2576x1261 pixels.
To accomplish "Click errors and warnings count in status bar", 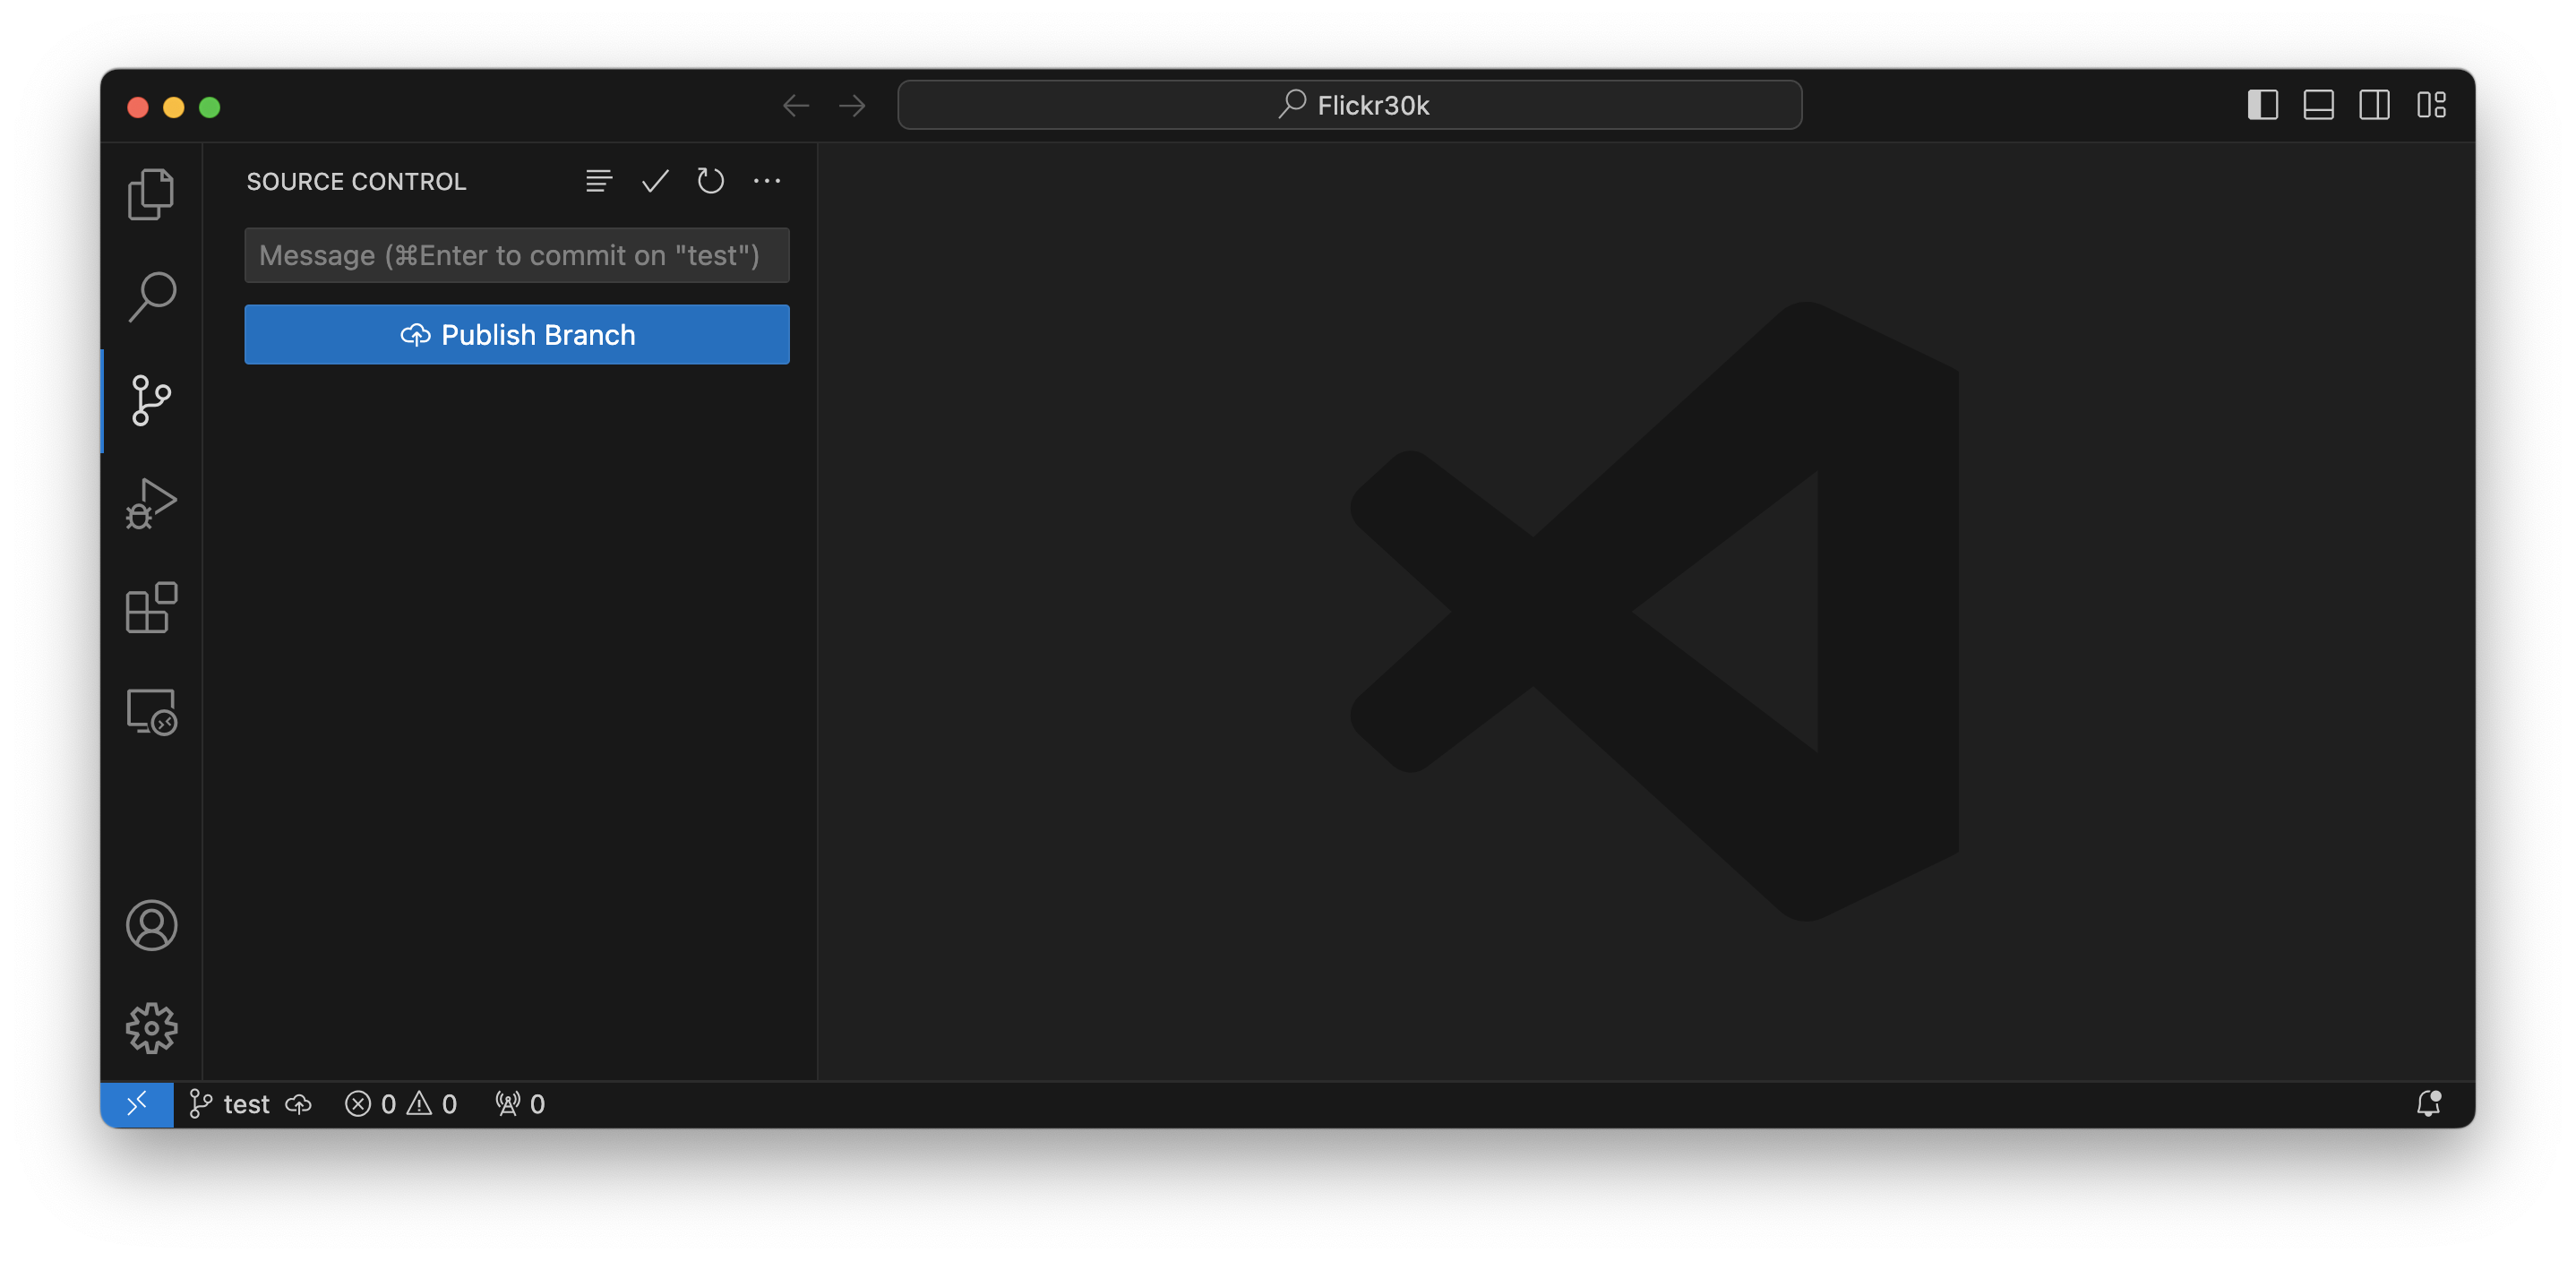I will (401, 1104).
